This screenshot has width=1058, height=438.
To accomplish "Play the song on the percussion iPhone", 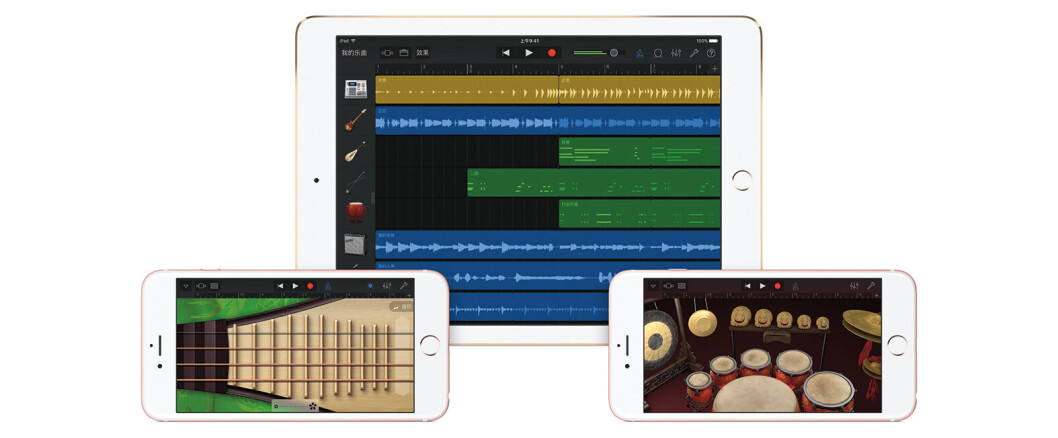I will click(x=762, y=286).
